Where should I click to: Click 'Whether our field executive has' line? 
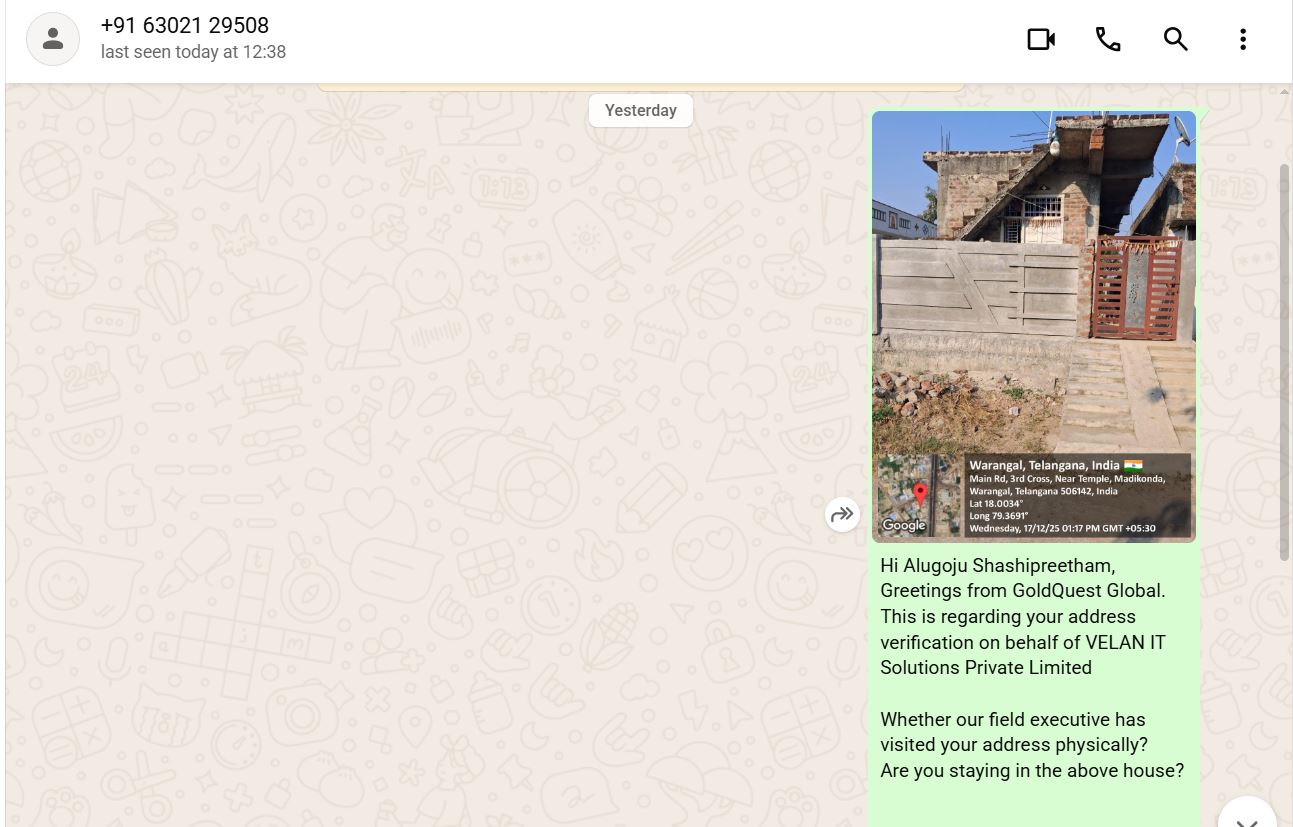(1013, 720)
